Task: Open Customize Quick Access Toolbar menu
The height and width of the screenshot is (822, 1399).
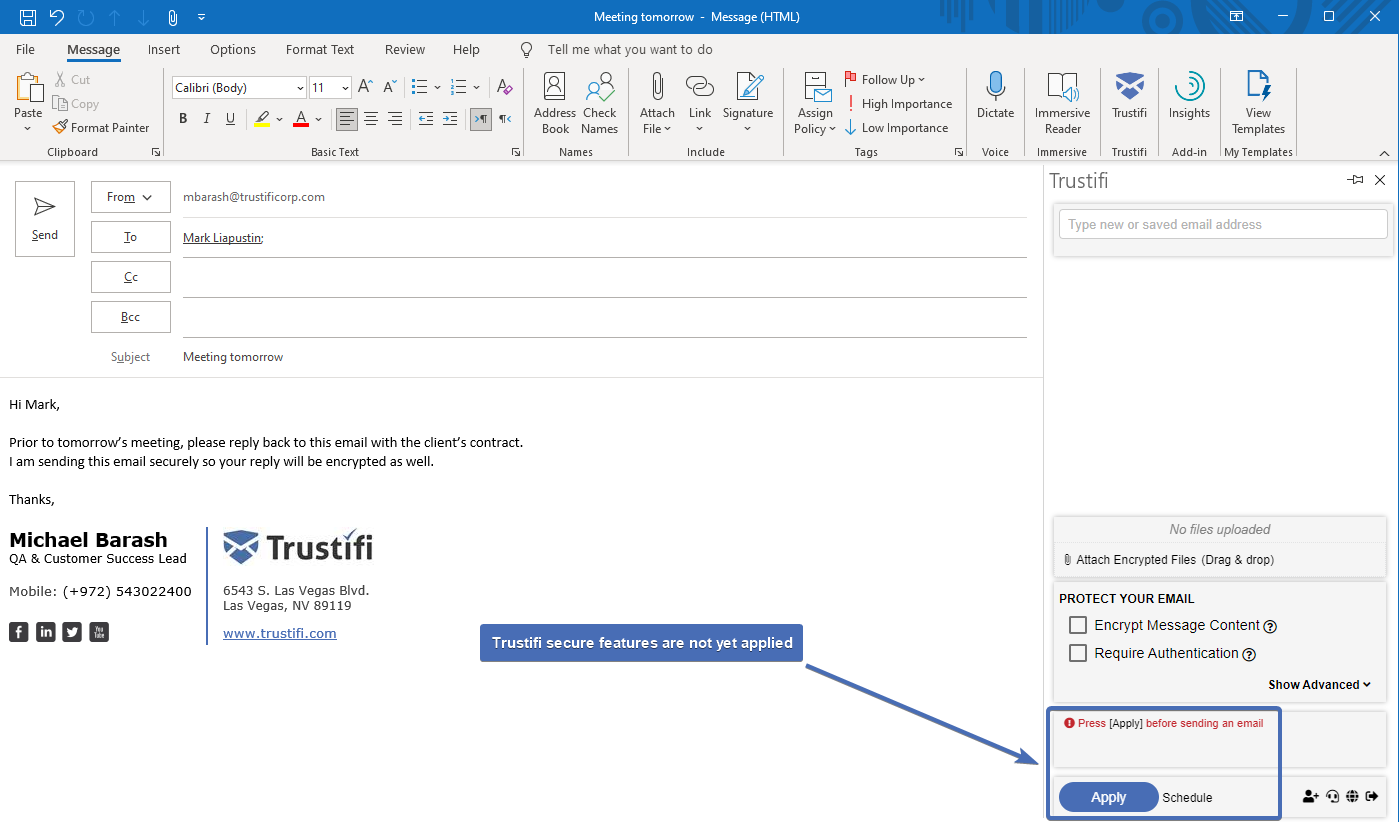Action: click(201, 17)
